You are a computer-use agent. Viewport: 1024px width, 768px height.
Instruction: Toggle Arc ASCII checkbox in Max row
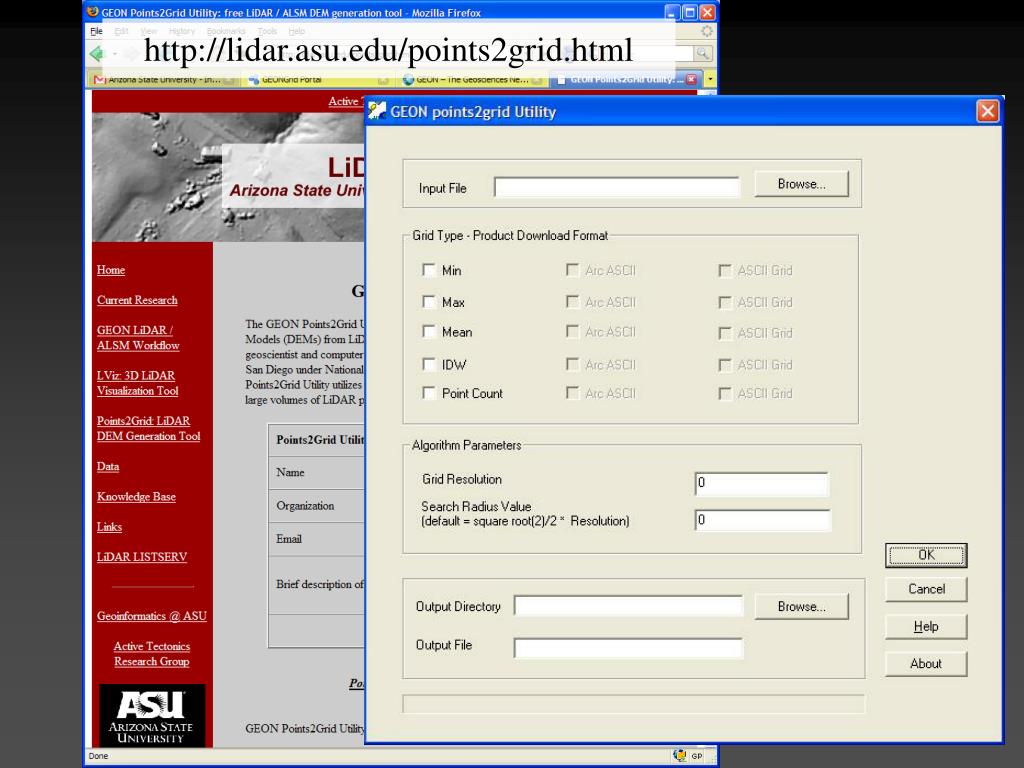573,302
